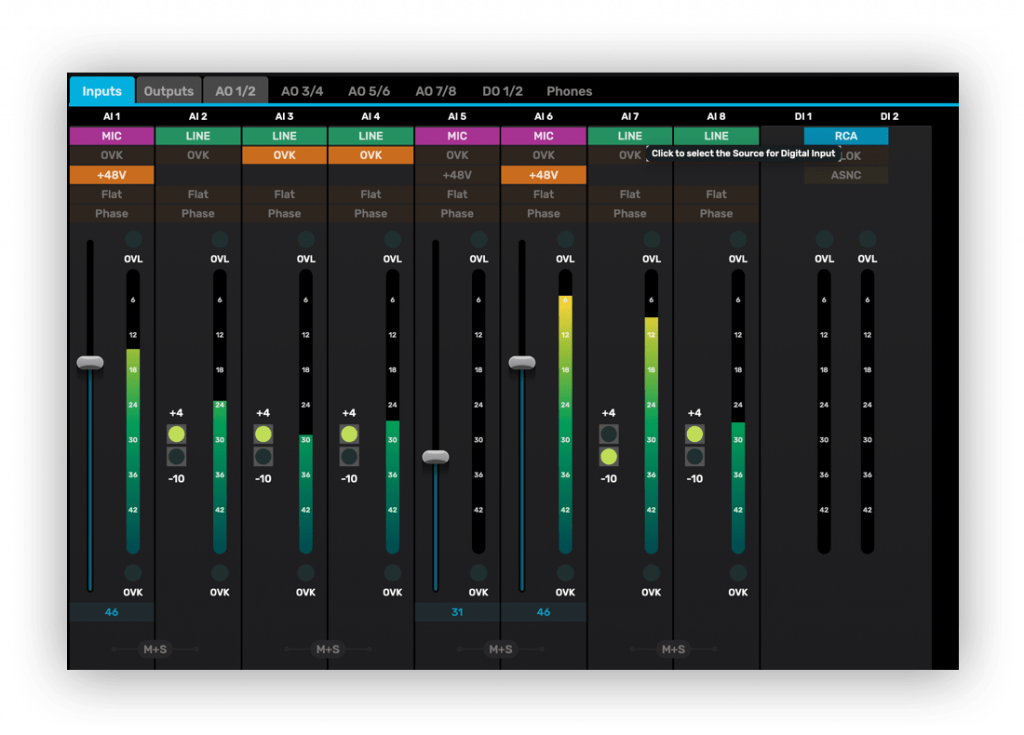
Task: Open the RCA digital input source selector
Action: tap(846, 136)
